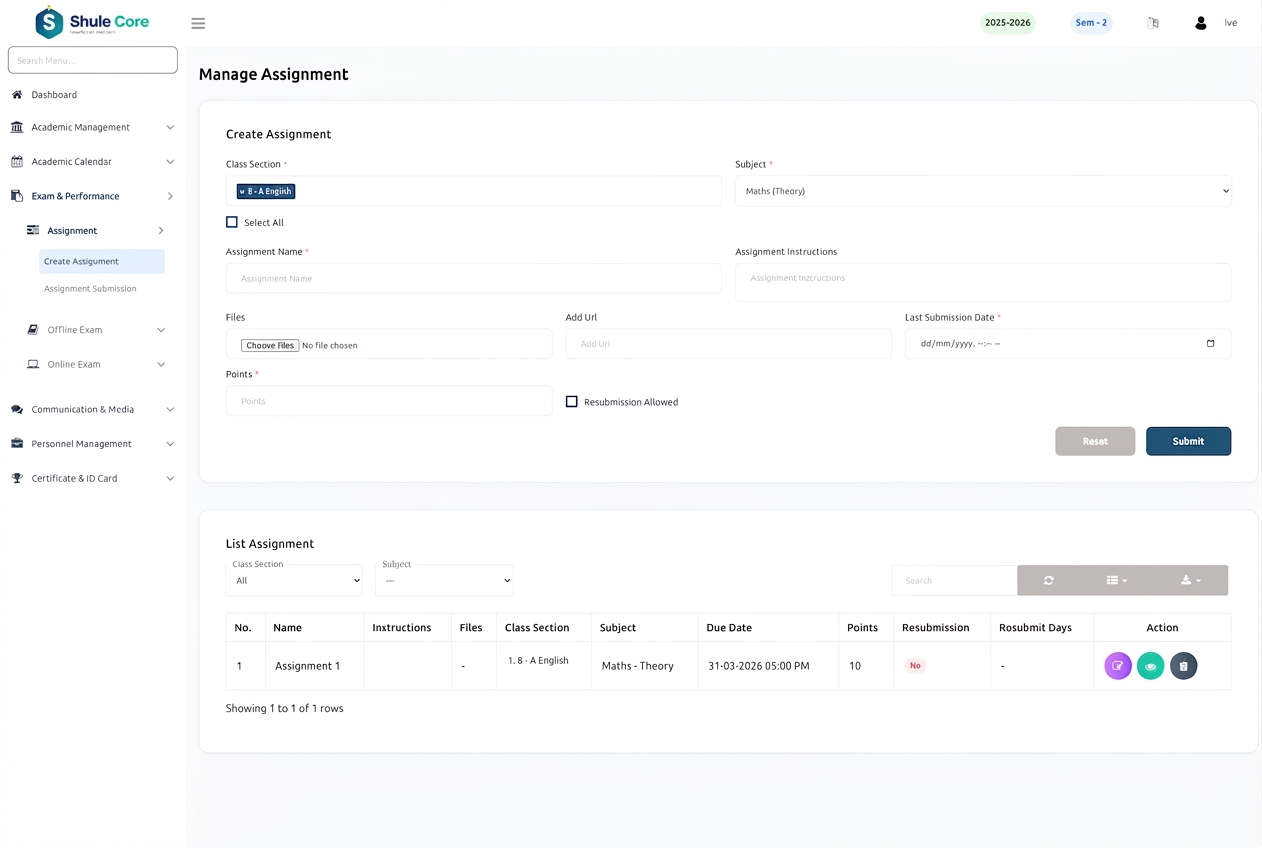
Task: Click the Dashboard home icon
Action: [17, 95]
